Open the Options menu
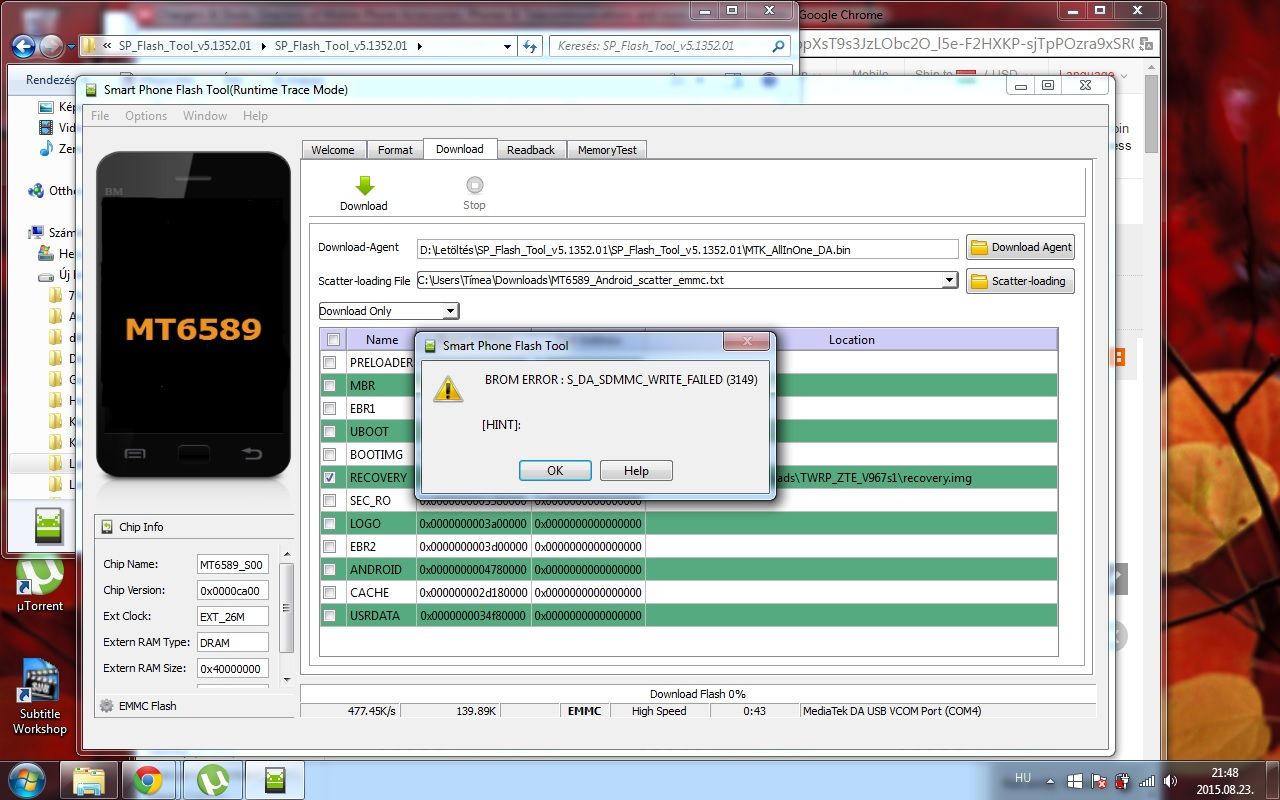 click(146, 115)
